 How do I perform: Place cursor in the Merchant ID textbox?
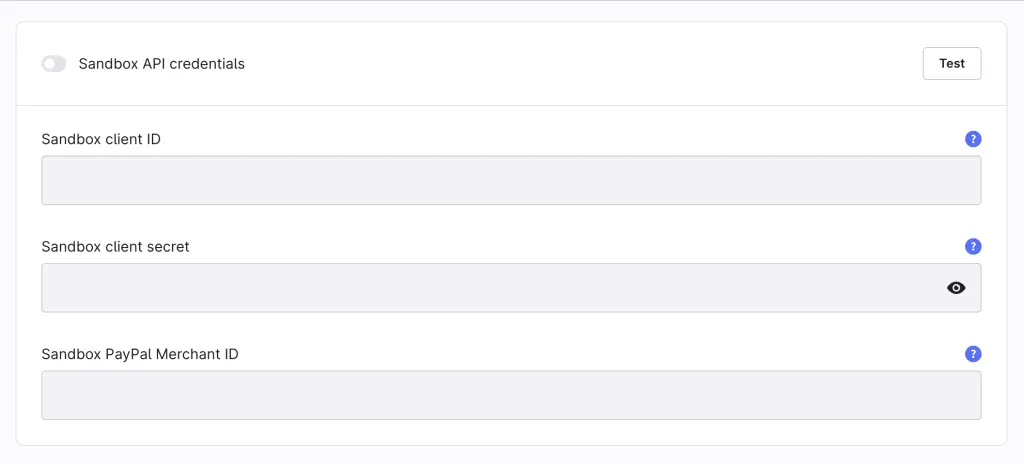click(510, 395)
